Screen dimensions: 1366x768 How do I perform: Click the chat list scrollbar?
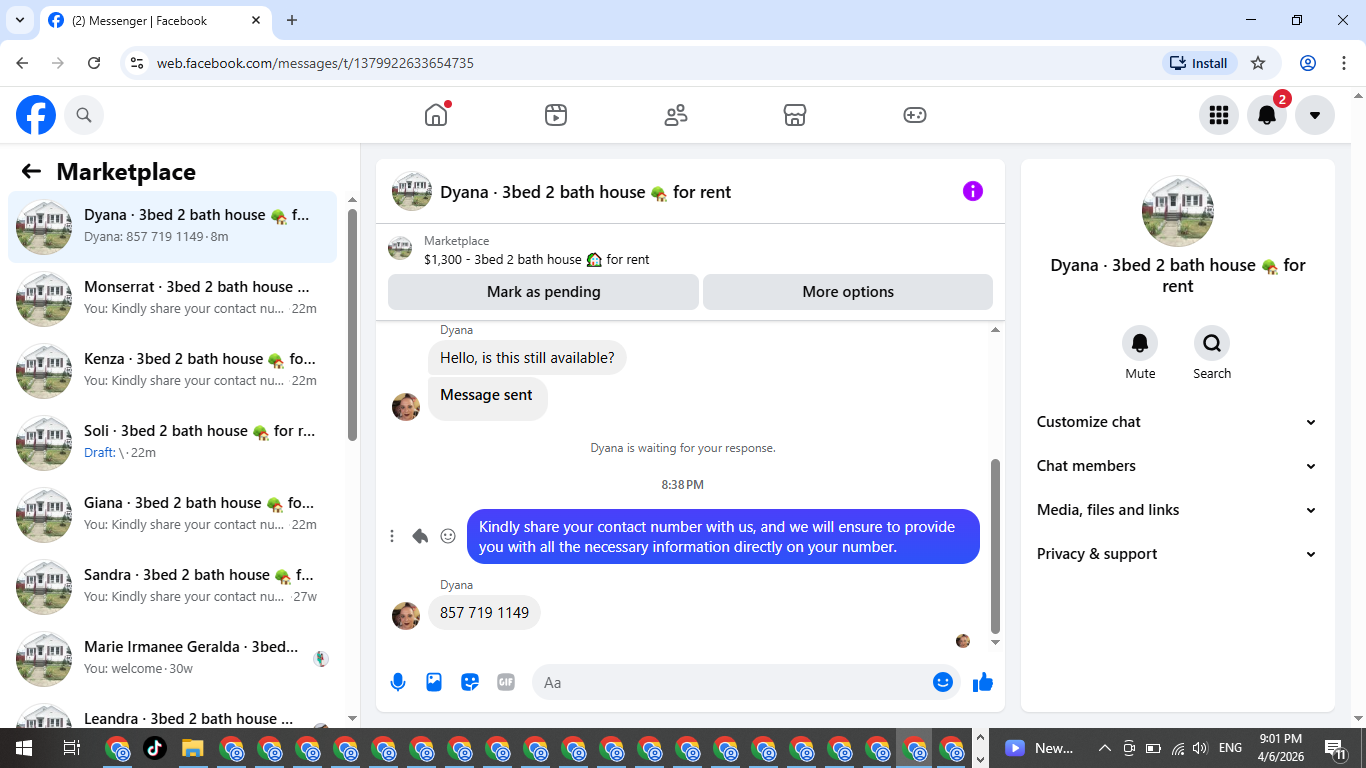coord(352,325)
